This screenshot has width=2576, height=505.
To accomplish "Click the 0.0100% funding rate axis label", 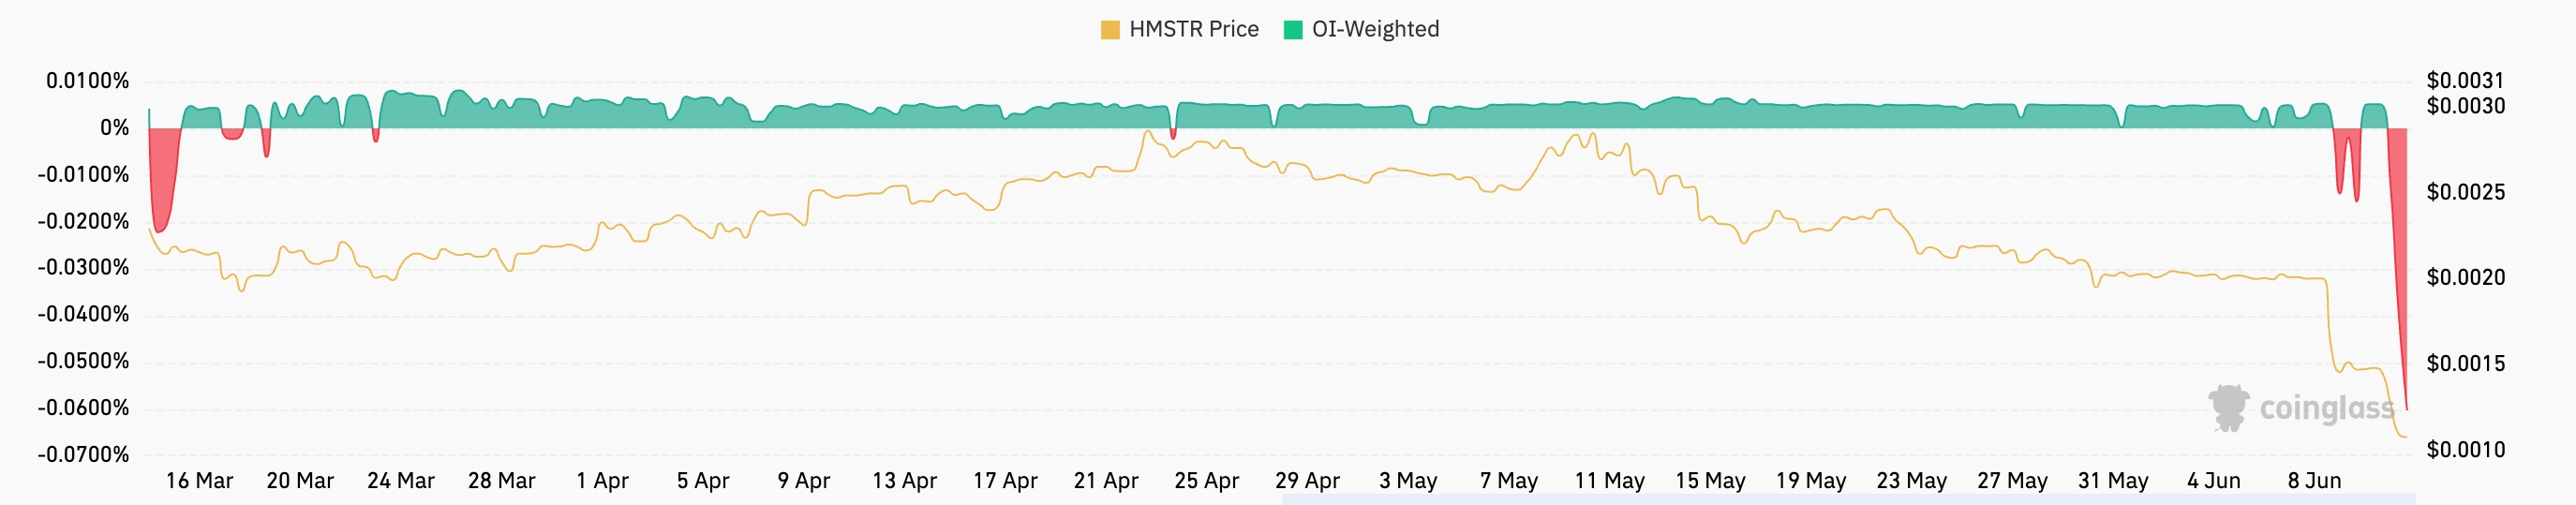I will click(87, 81).
